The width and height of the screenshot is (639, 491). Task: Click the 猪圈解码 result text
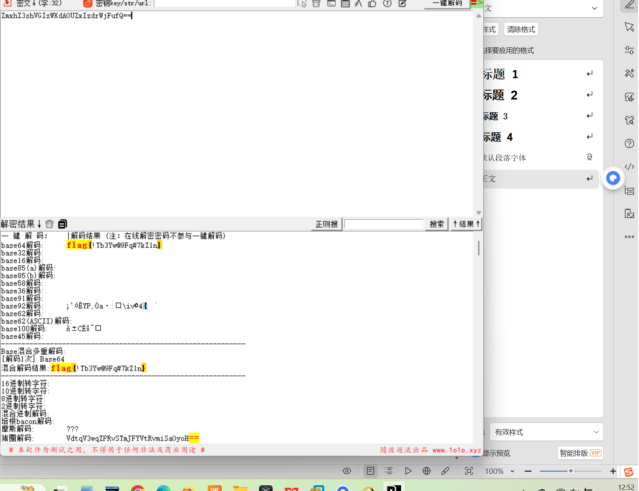(132, 438)
